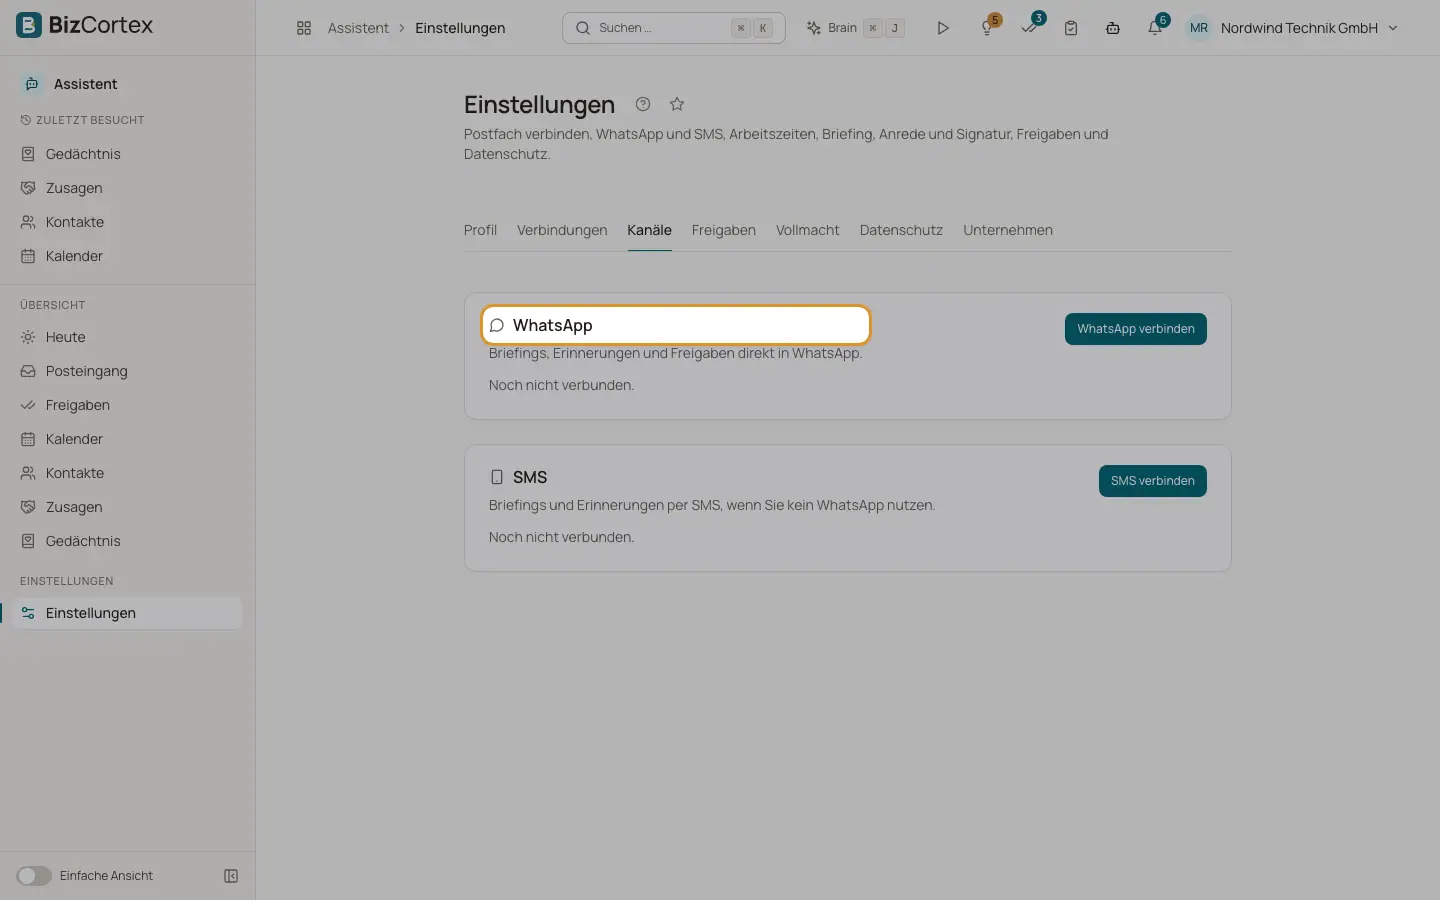Open Zusagen under Zuletzt besucht
The image size is (1440, 900).
pos(128,188)
